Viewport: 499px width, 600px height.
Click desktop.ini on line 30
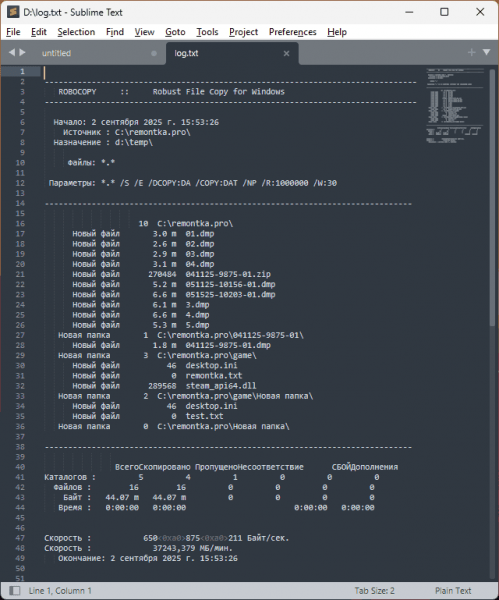211,365
